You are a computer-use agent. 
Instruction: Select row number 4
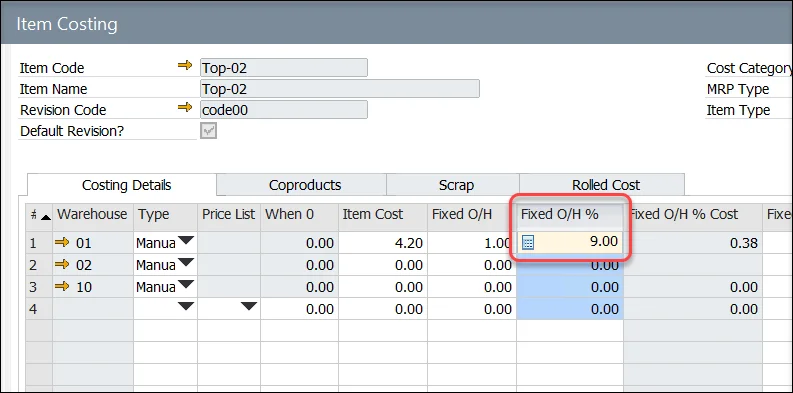(x=39, y=309)
